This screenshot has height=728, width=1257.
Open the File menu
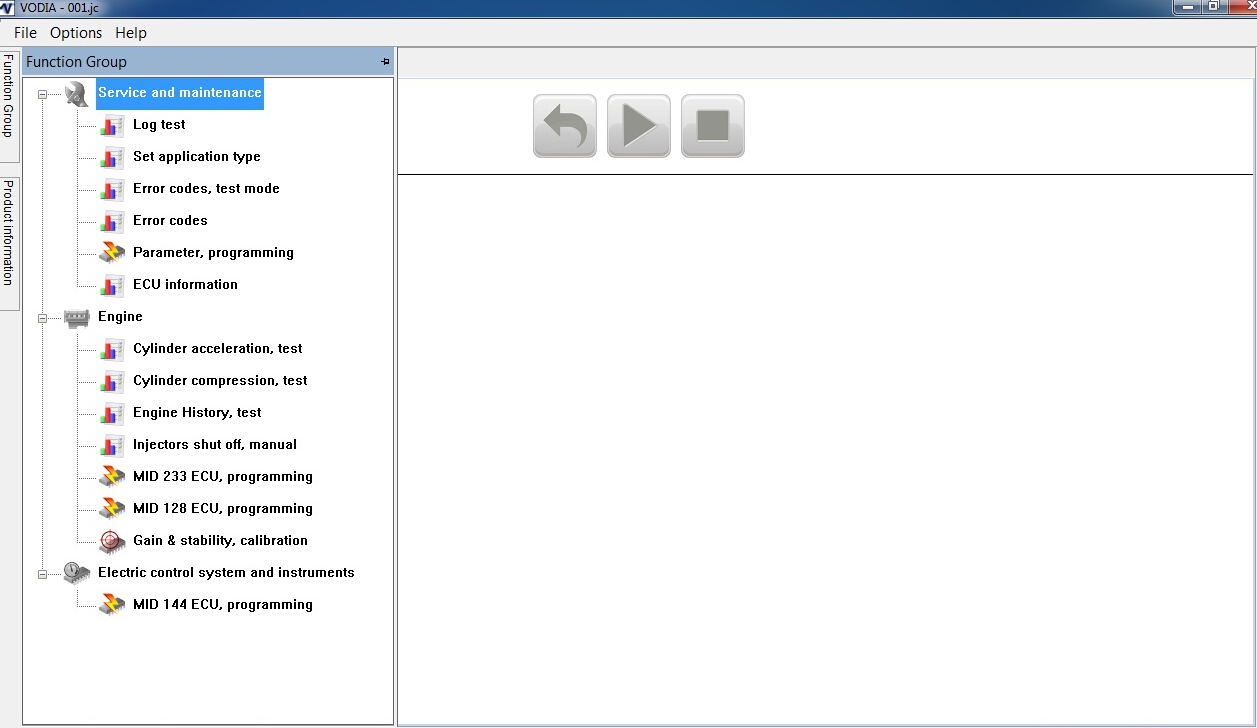click(25, 33)
